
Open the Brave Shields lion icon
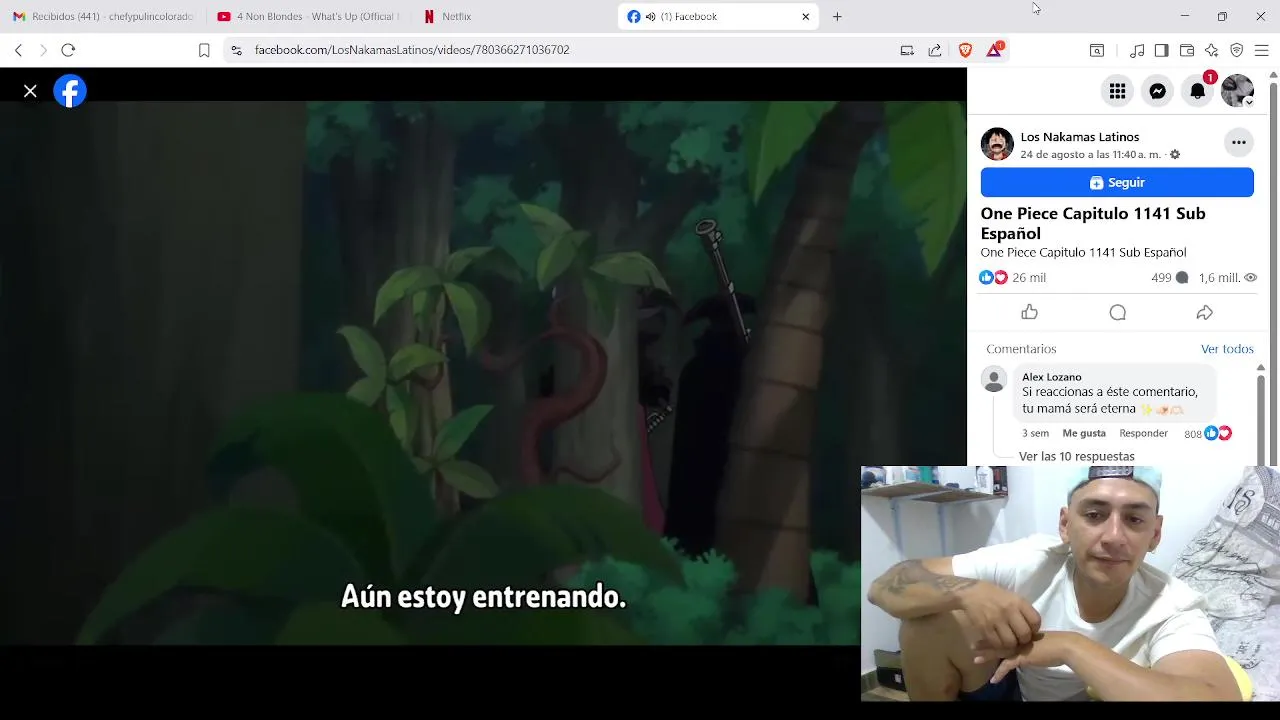[965, 50]
